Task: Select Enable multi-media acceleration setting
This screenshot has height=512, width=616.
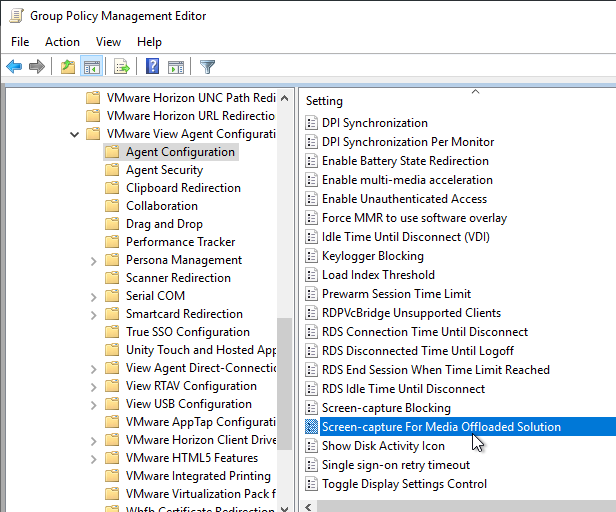Action: coord(407,180)
